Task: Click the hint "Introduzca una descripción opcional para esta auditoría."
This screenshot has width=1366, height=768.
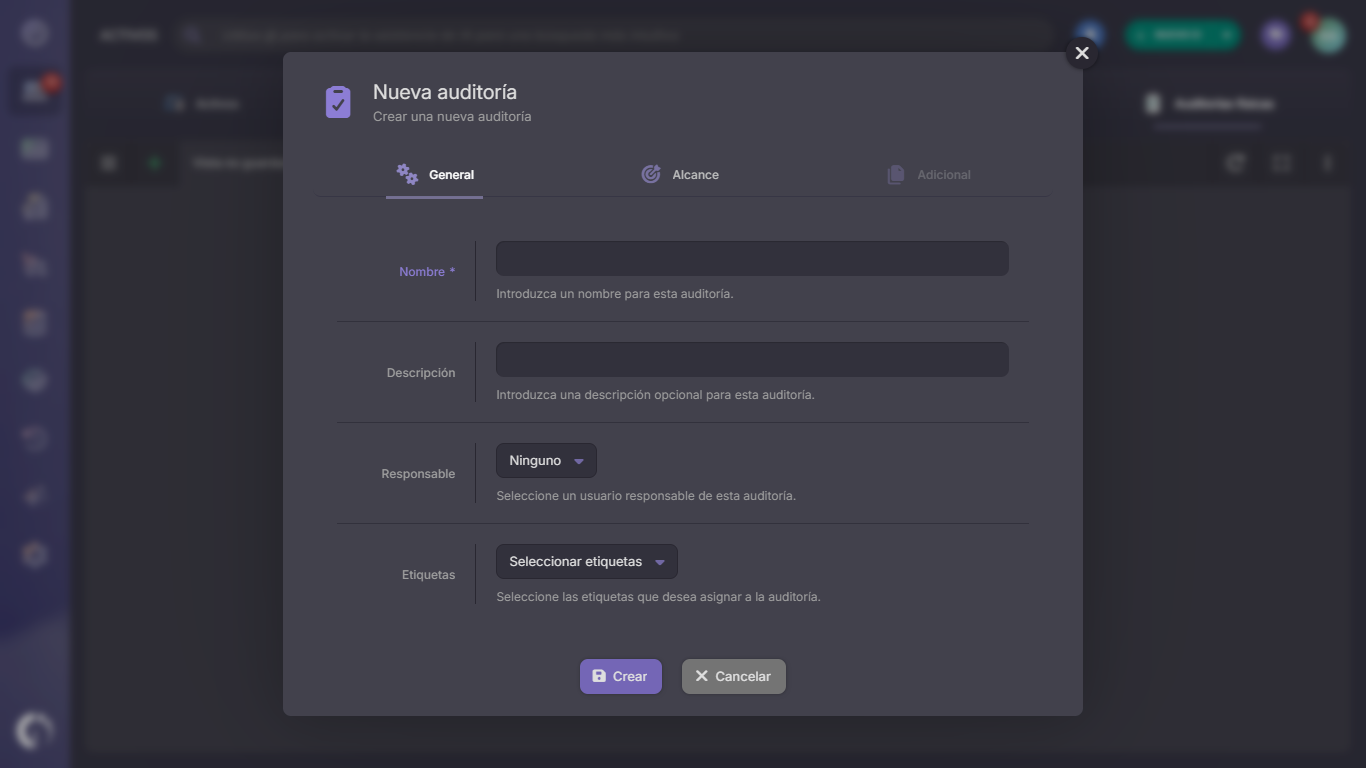Action: point(656,395)
